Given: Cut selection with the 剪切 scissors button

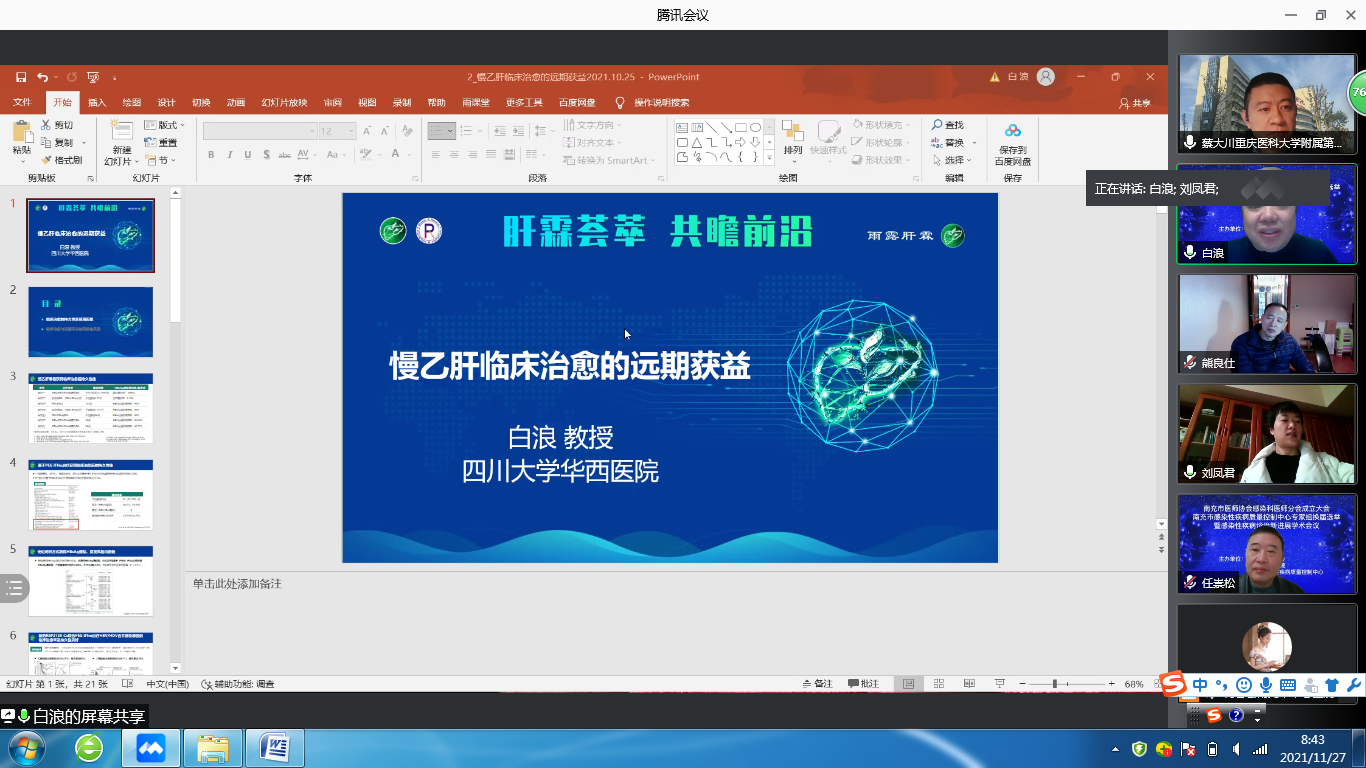Looking at the screenshot, I should click(x=57, y=125).
